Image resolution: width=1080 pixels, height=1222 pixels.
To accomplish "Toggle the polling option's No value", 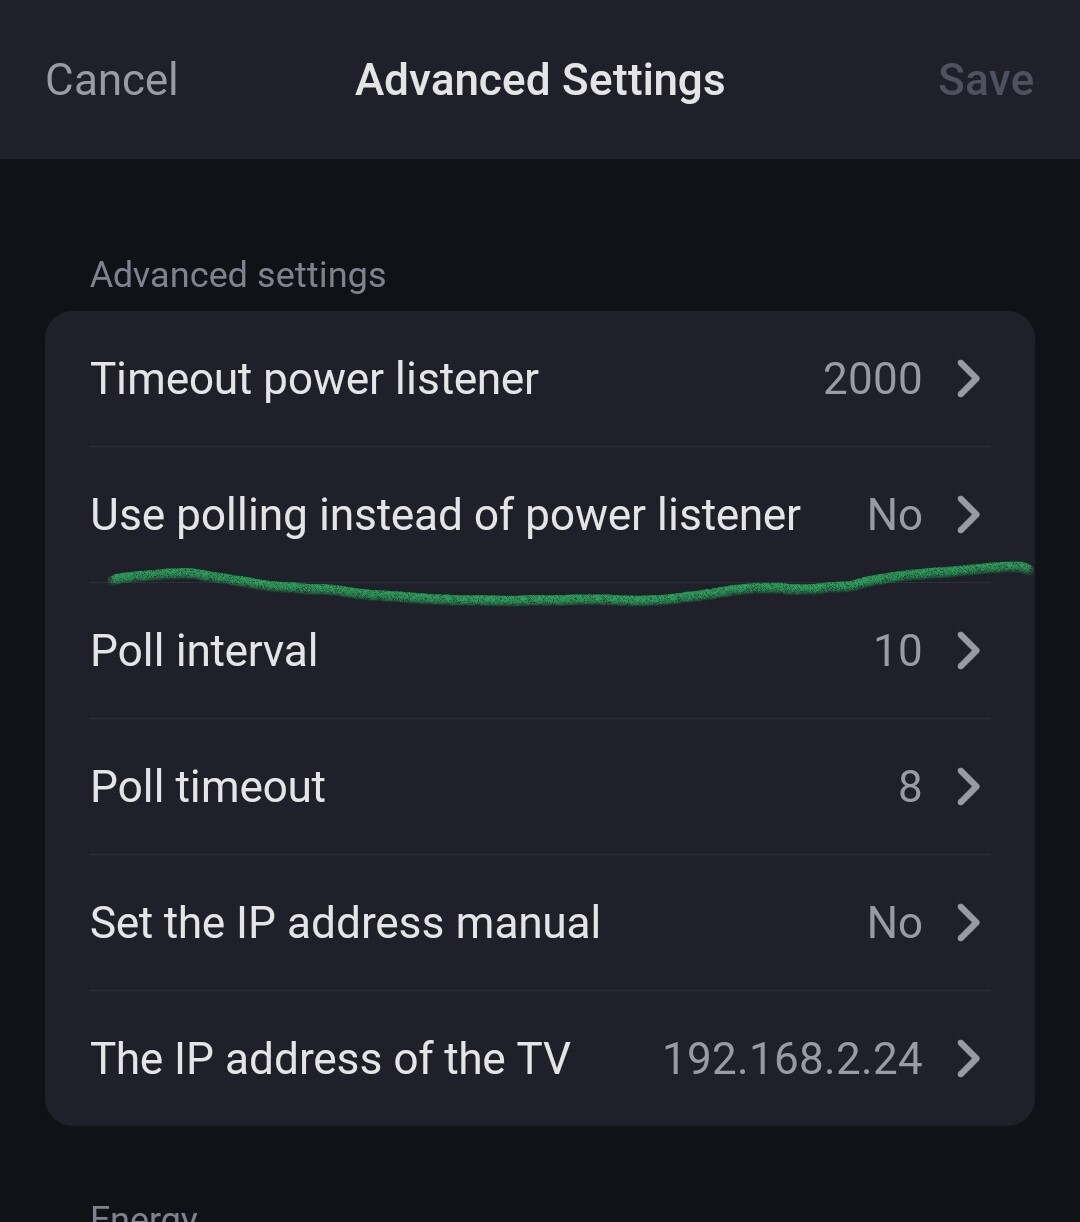I will point(894,515).
